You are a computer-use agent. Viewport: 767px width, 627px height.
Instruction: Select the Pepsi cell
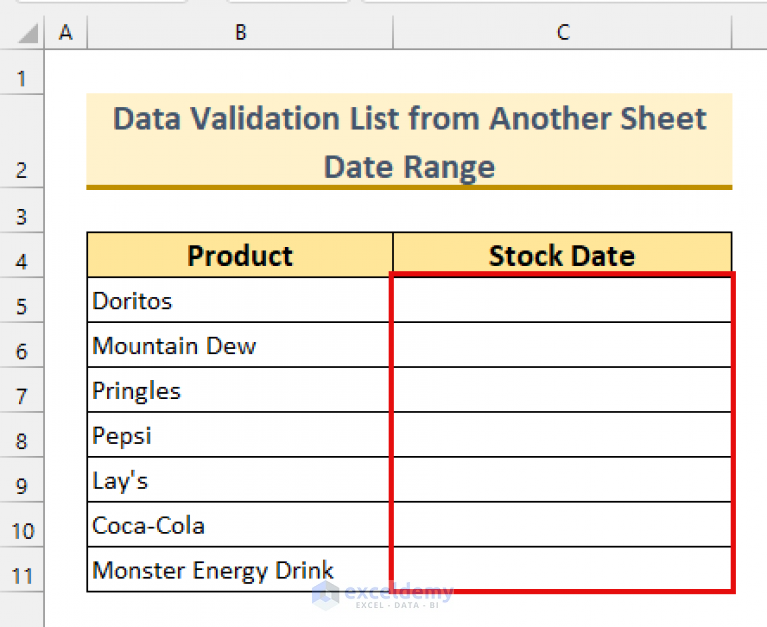(x=240, y=436)
